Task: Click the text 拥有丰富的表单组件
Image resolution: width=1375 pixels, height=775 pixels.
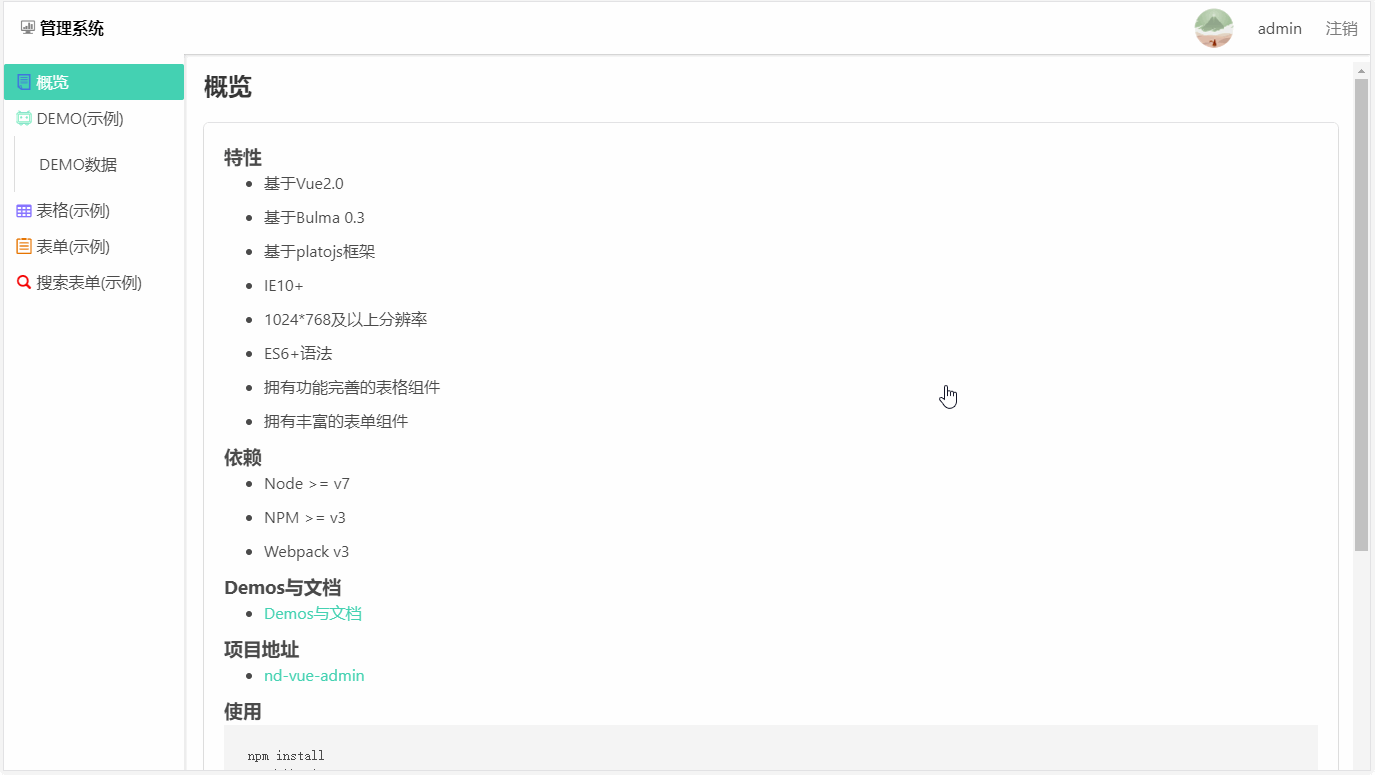Action: tap(336, 421)
